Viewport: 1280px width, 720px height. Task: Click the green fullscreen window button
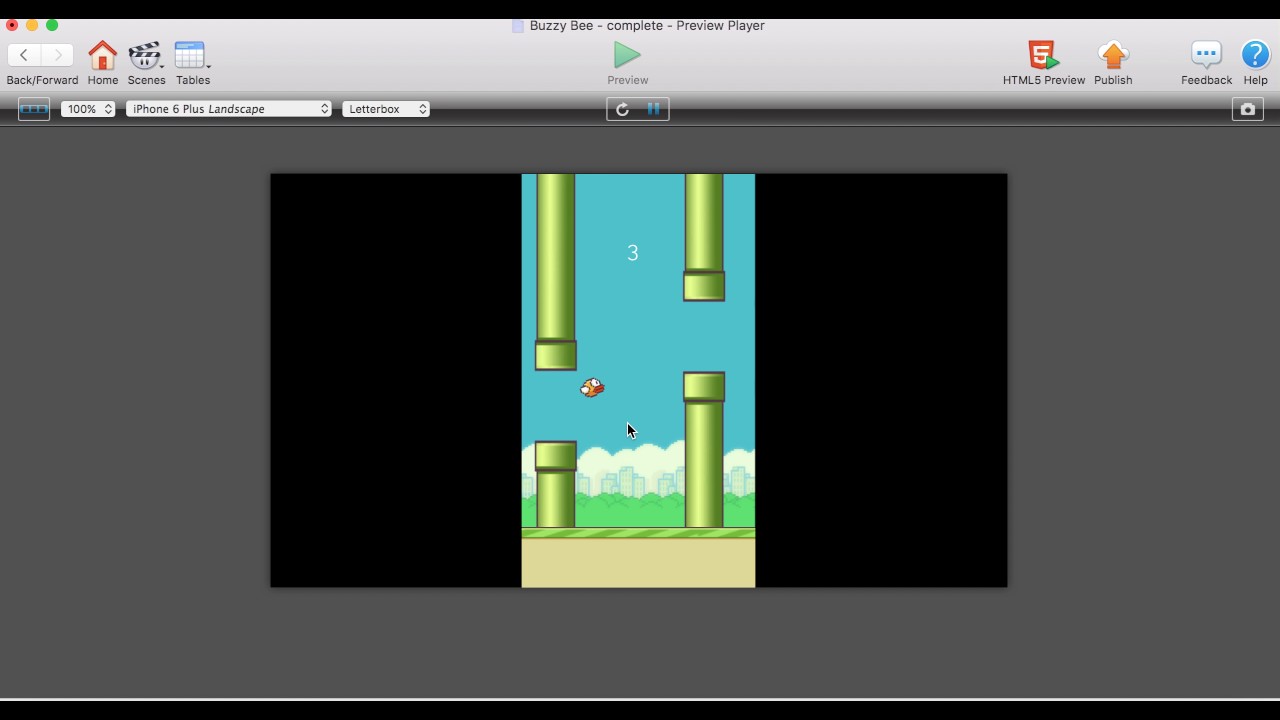click(52, 25)
